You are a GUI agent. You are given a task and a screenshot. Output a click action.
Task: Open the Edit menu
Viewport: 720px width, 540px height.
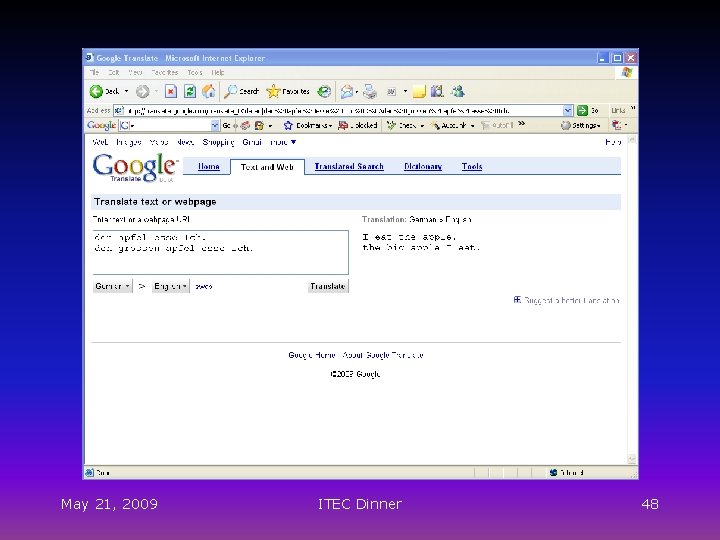pos(114,73)
